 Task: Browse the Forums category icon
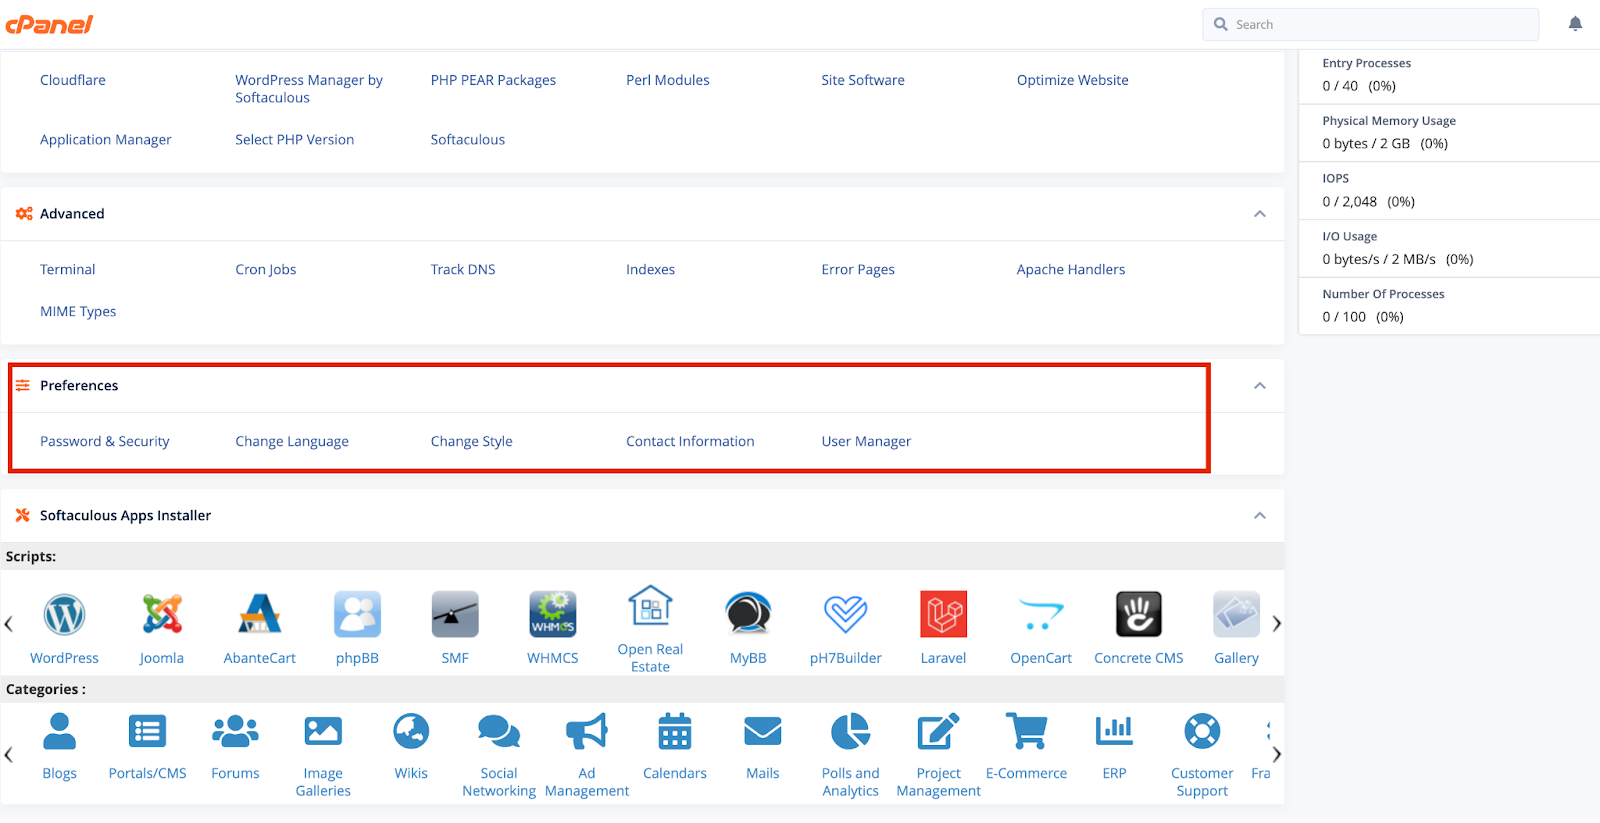point(236,732)
